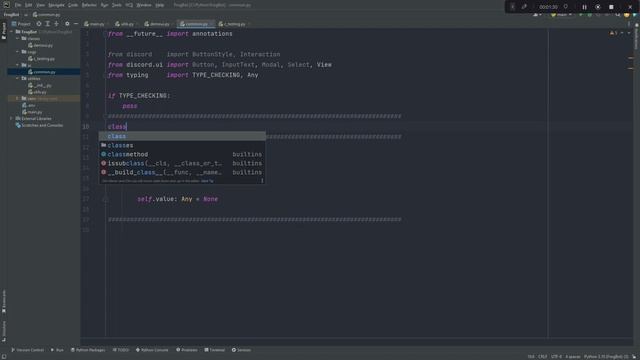Collapse the FrogBot root project node
This screenshot has height=360, width=640.
[12, 31]
